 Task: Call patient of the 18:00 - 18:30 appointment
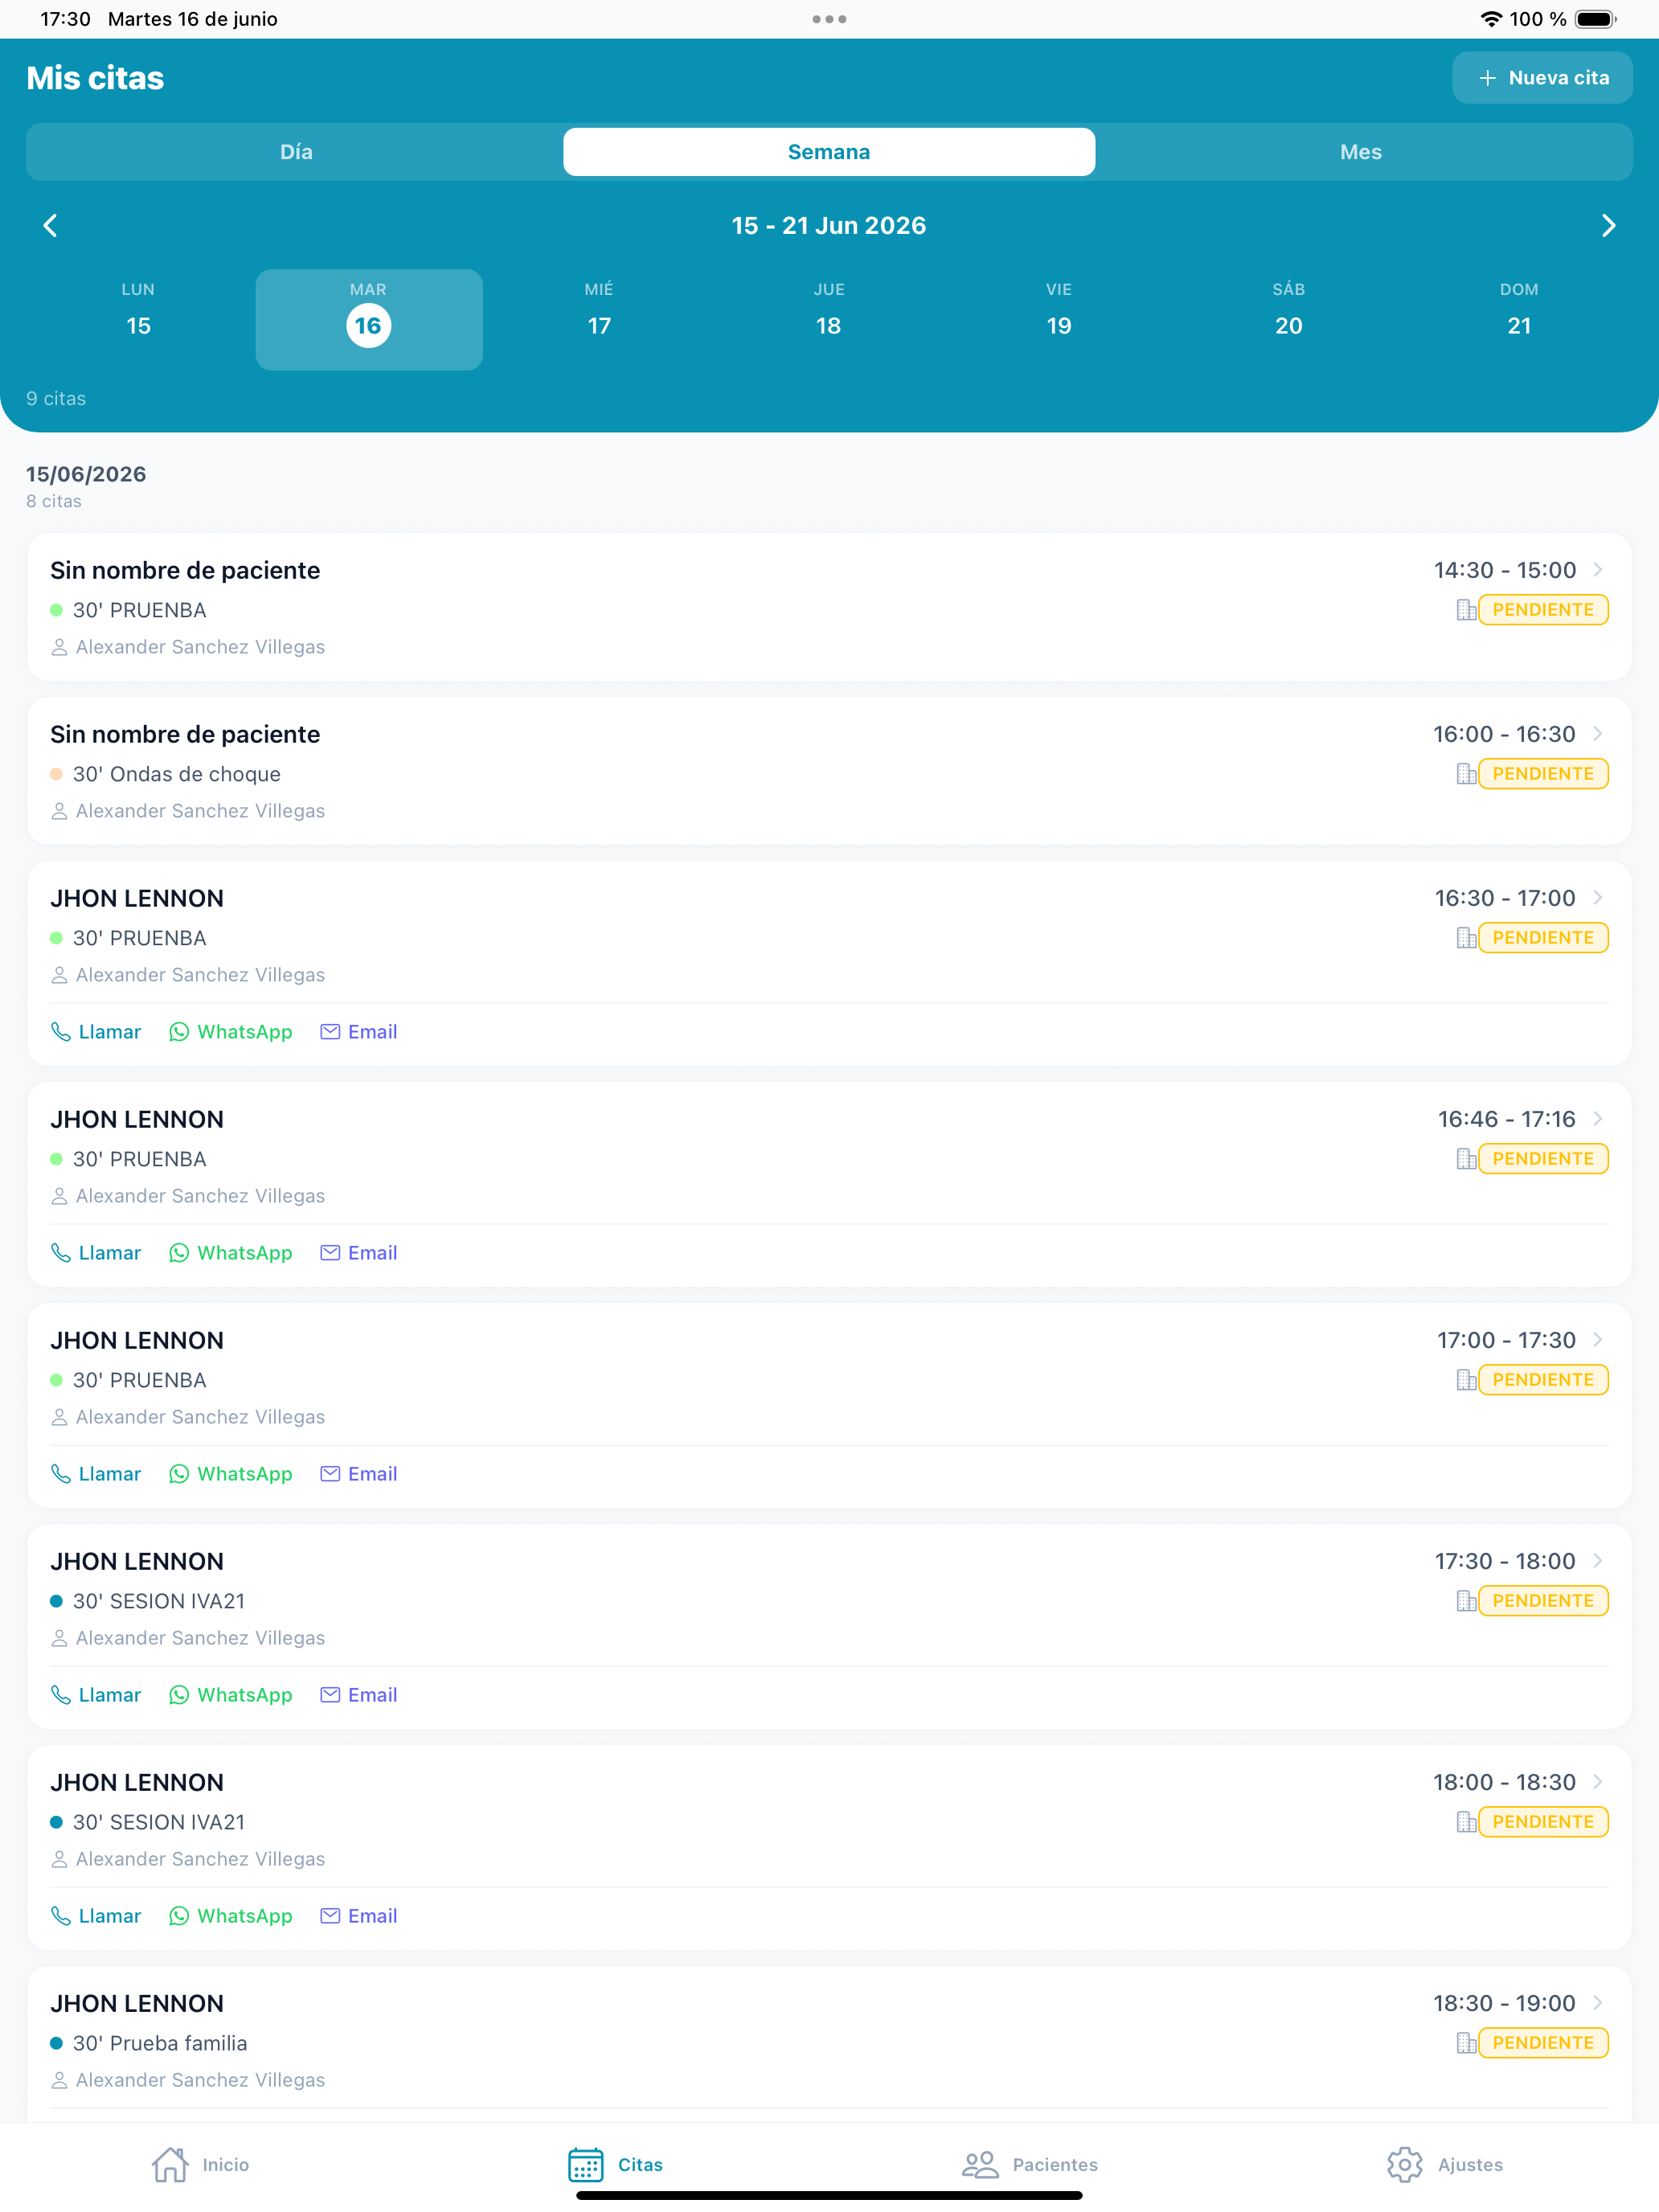96,1916
